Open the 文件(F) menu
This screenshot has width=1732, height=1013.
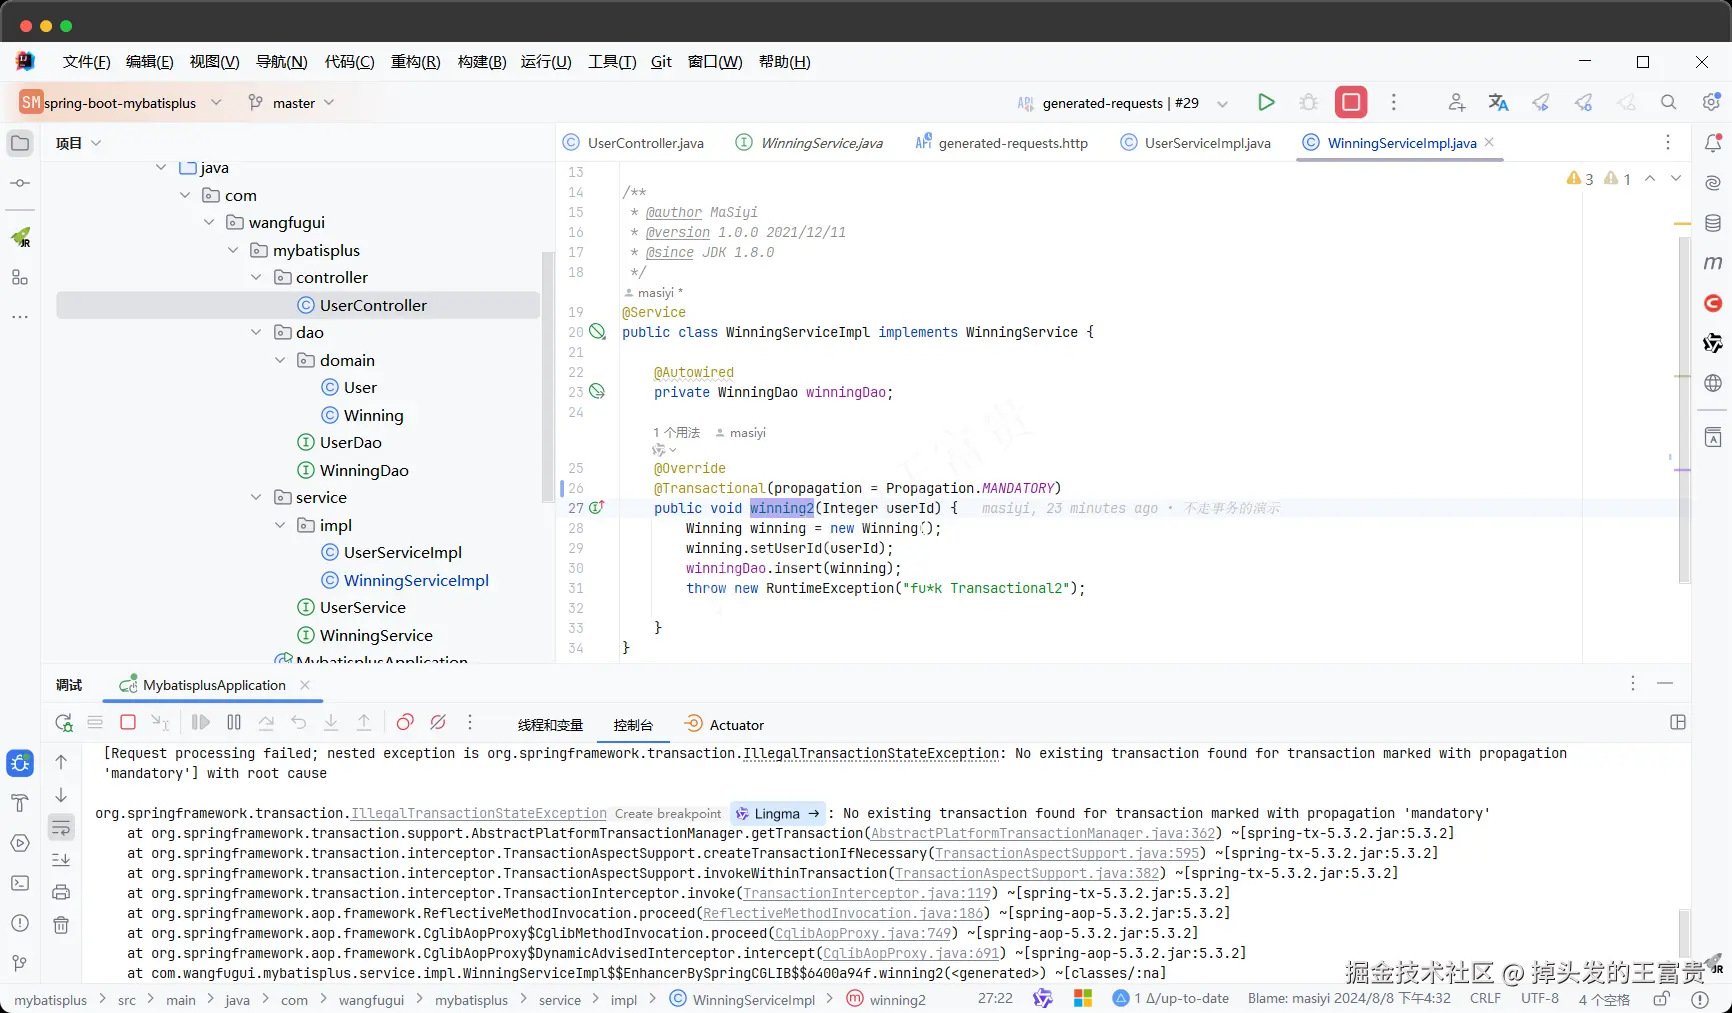pos(86,61)
